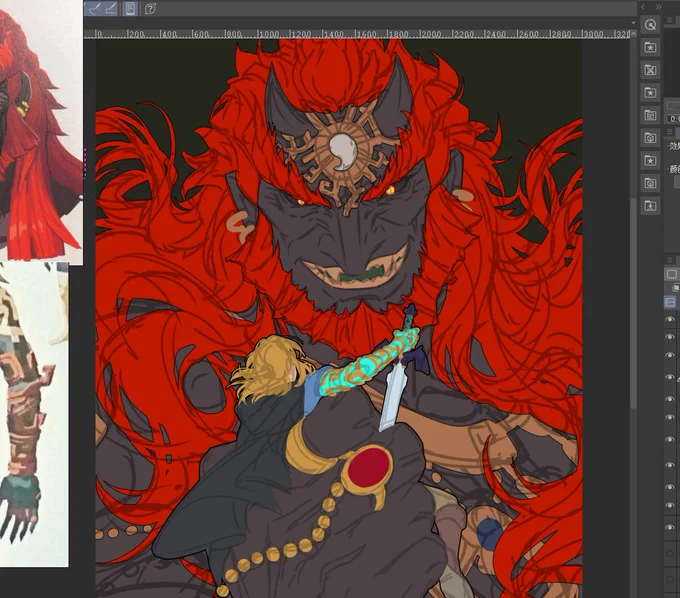Toggle the snap to ruler icon

click(95, 8)
